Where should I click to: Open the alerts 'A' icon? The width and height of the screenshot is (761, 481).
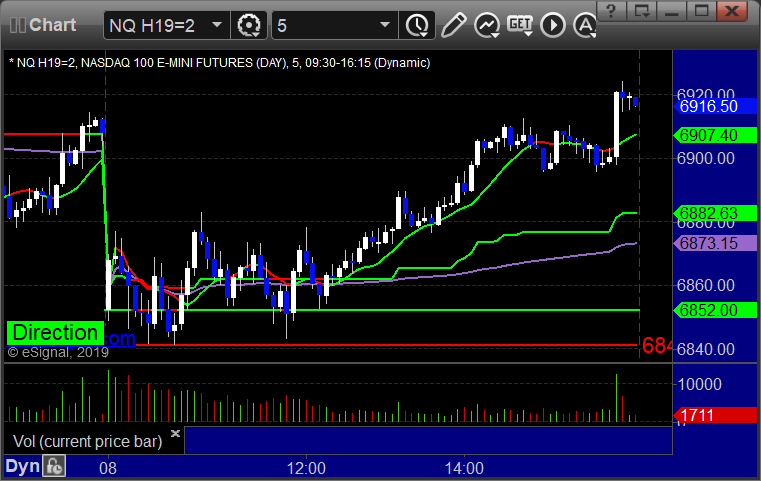[585, 25]
